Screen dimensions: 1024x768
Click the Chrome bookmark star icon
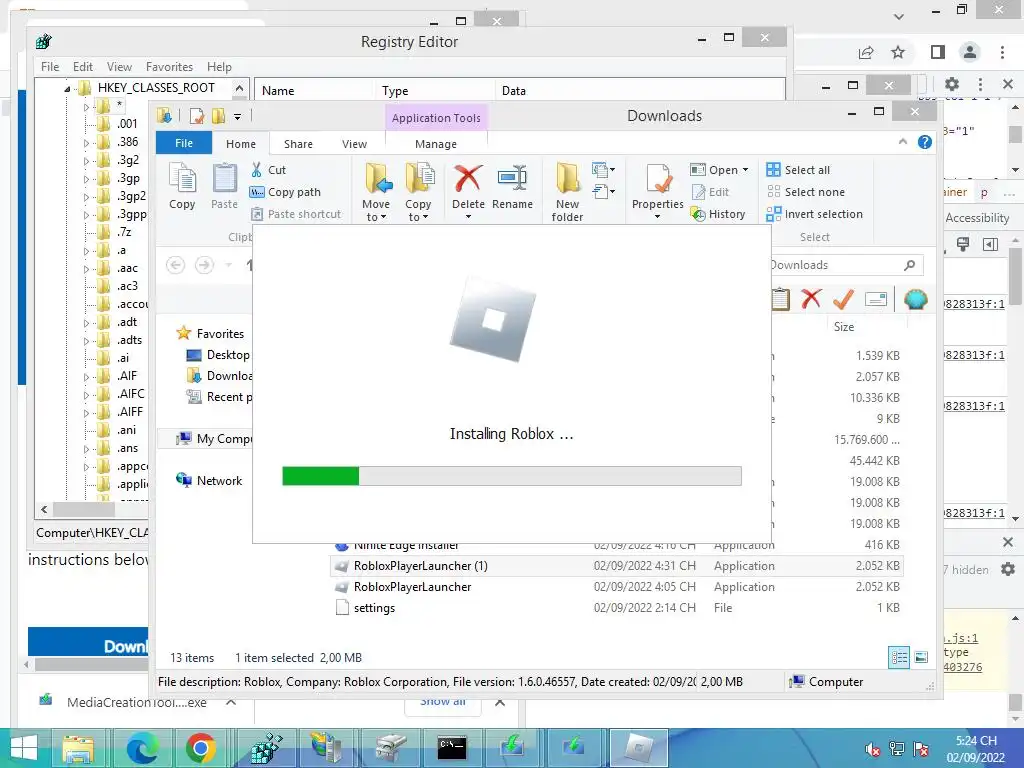point(898,52)
